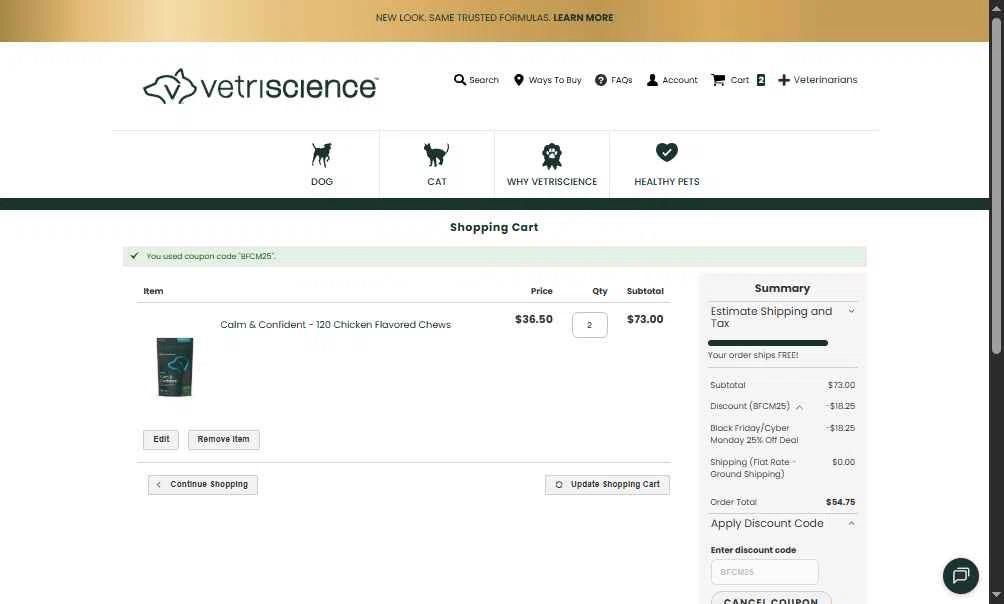Click 'Your order ships FREE!' text
Viewport: 1004px width, 604px height.
pos(753,355)
